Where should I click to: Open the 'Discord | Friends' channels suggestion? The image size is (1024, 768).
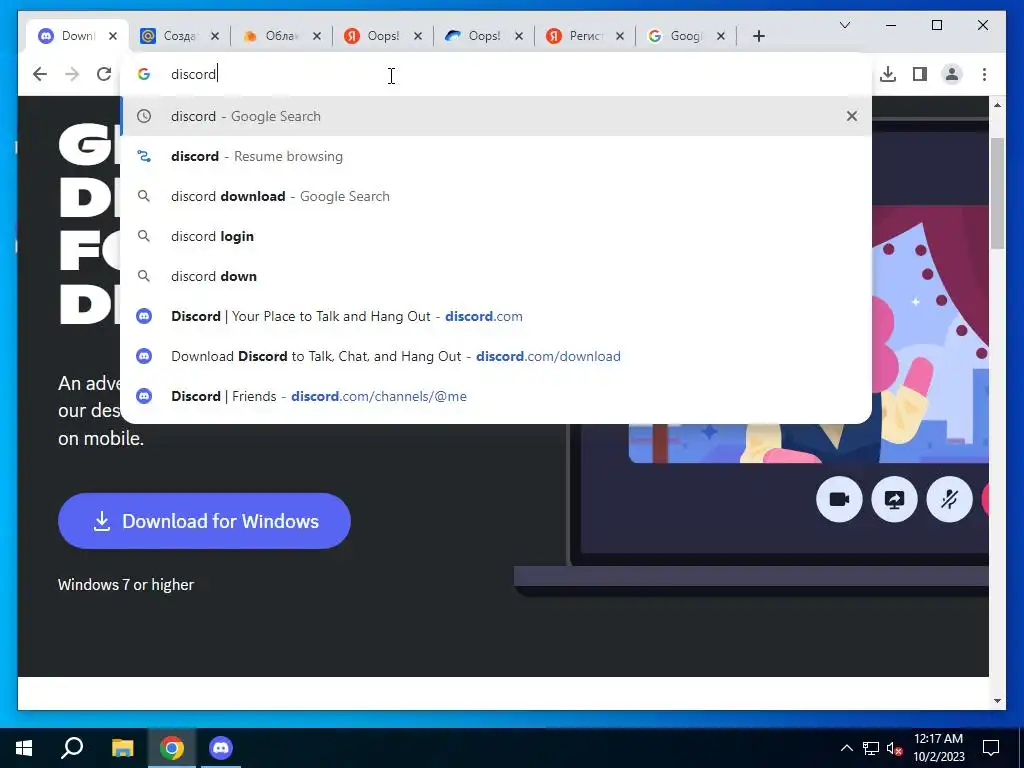click(x=496, y=396)
